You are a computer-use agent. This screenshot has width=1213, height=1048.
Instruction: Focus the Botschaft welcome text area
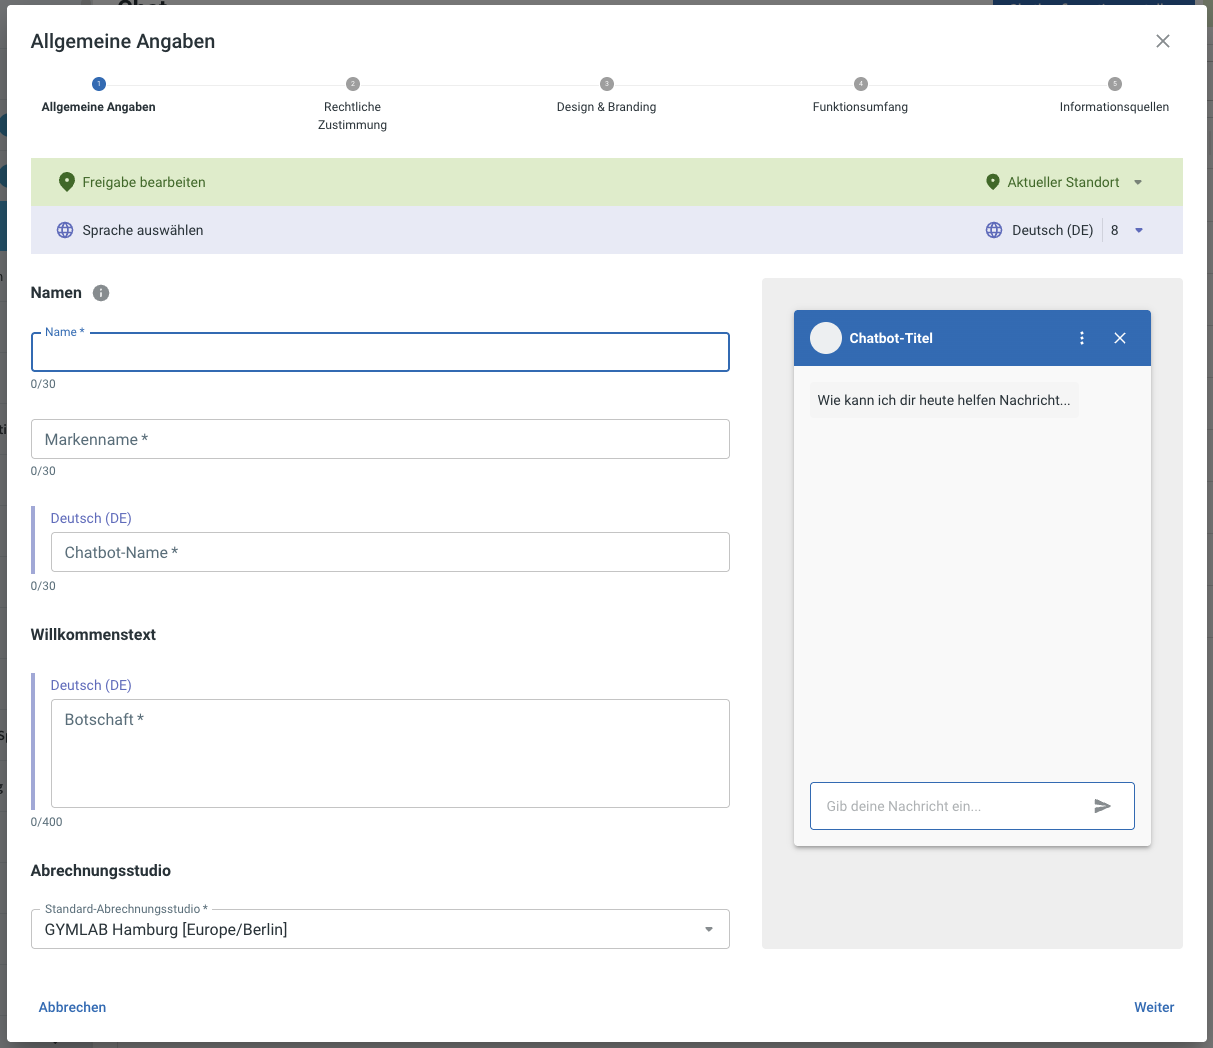(x=390, y=753)
